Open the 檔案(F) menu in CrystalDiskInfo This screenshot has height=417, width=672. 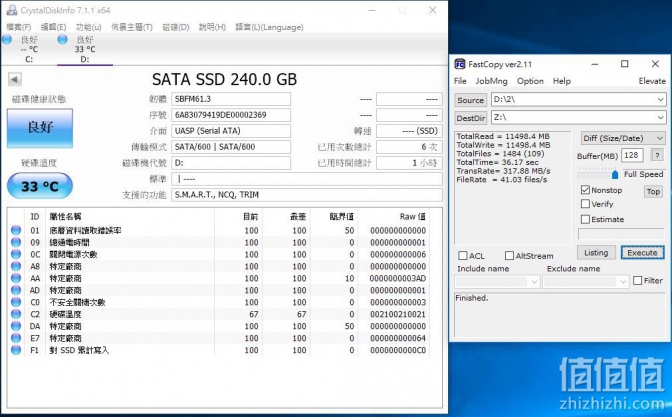(x=19, y=27)
